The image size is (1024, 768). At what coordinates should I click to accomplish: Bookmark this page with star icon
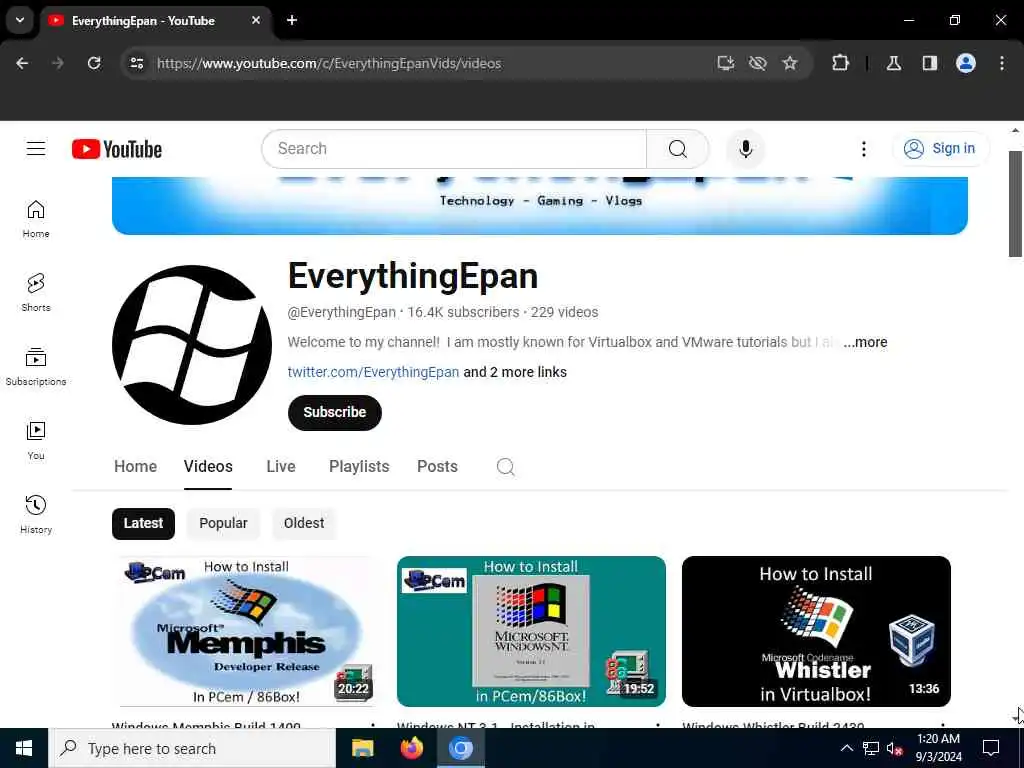point(790,63)
